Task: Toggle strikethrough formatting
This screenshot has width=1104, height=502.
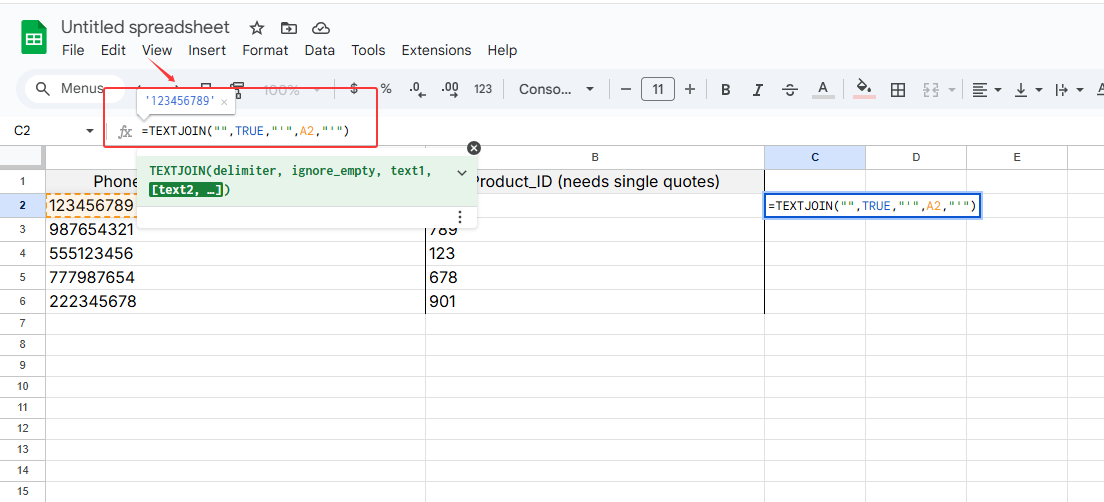Action: click(x=790, y=89)
